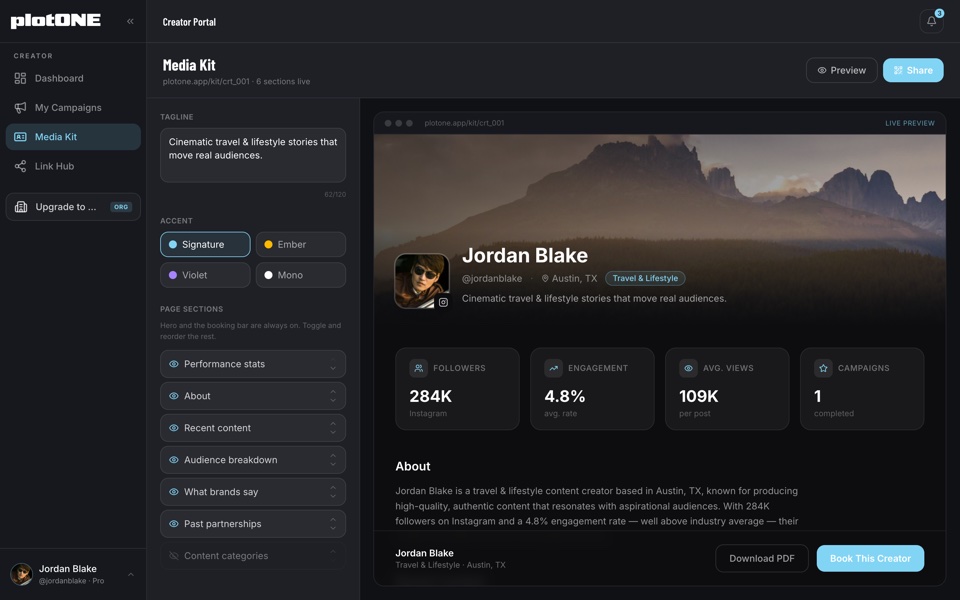Hide the Recent content section
This screenshot has height=600, width=960.
click(174, 428)
